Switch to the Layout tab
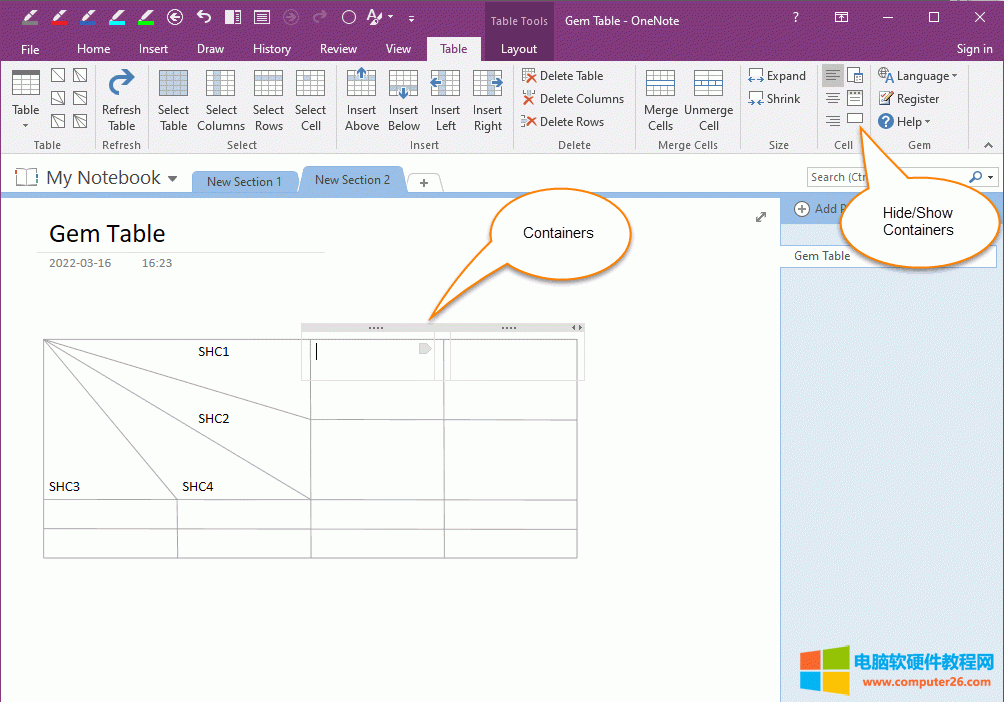The width and height of the screenshot is (1004, 702). [x=518, y=48]
